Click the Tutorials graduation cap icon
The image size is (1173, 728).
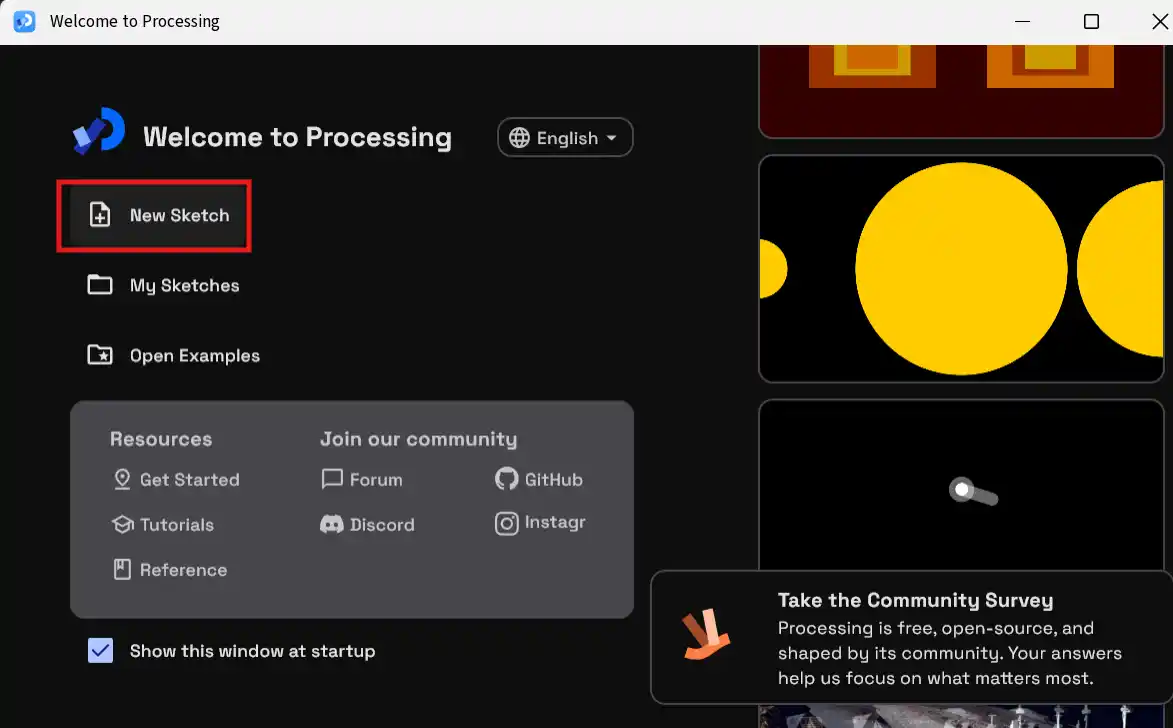click(x=122, y=524)
